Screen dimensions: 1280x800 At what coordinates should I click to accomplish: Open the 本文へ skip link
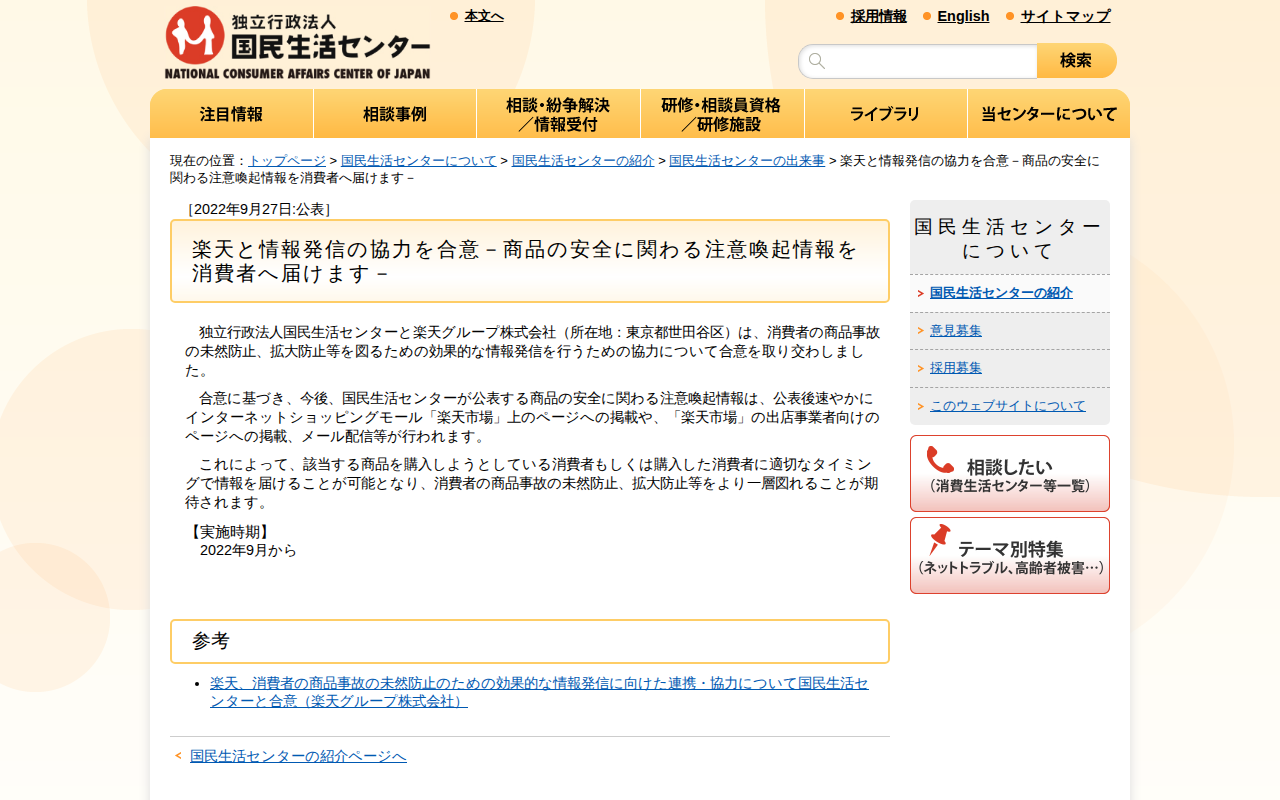click(484, 16)
